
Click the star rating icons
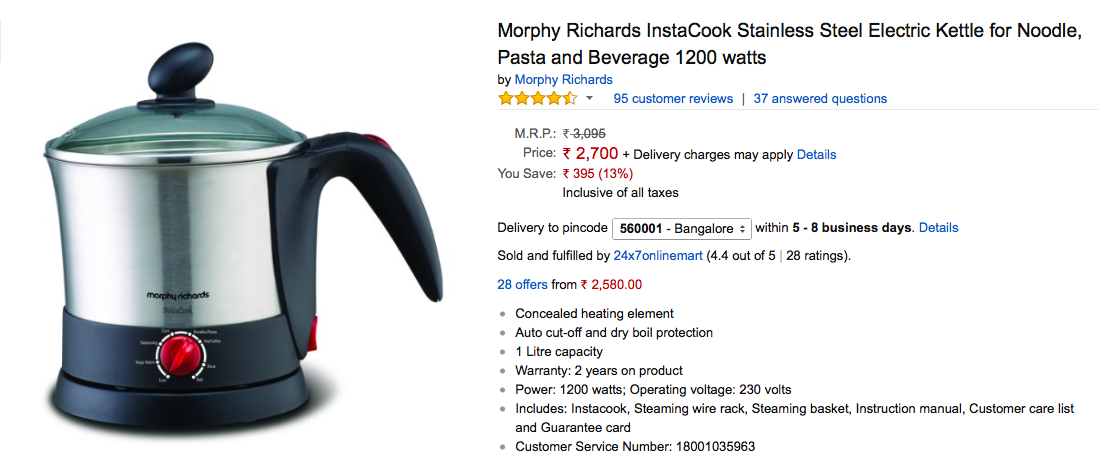coord(537,99)
